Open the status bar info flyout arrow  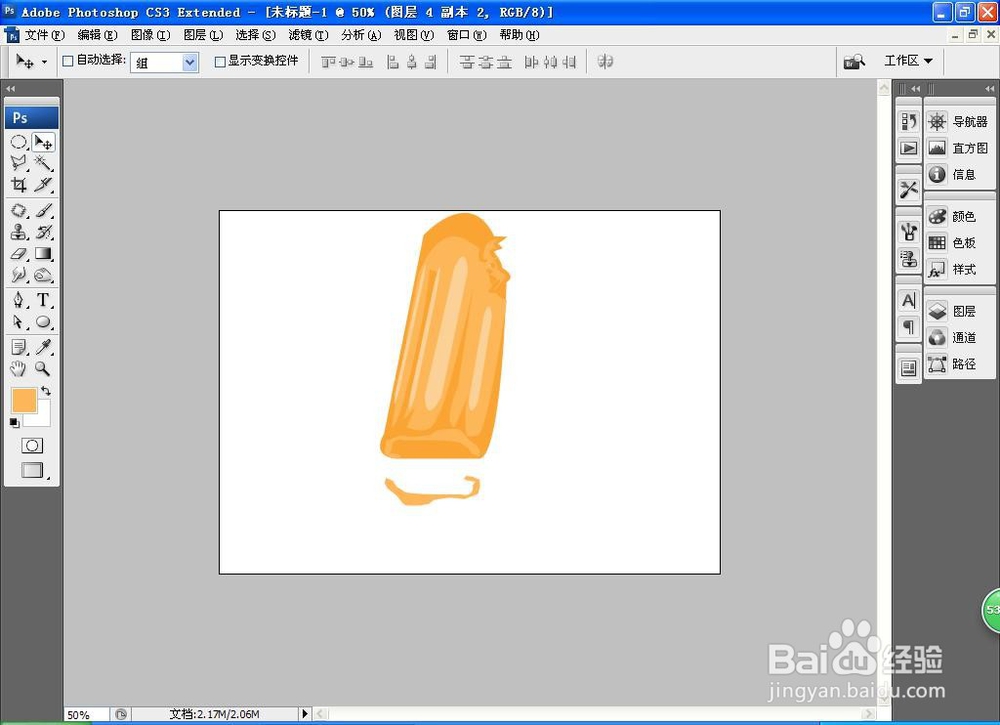tap(305, 714)
